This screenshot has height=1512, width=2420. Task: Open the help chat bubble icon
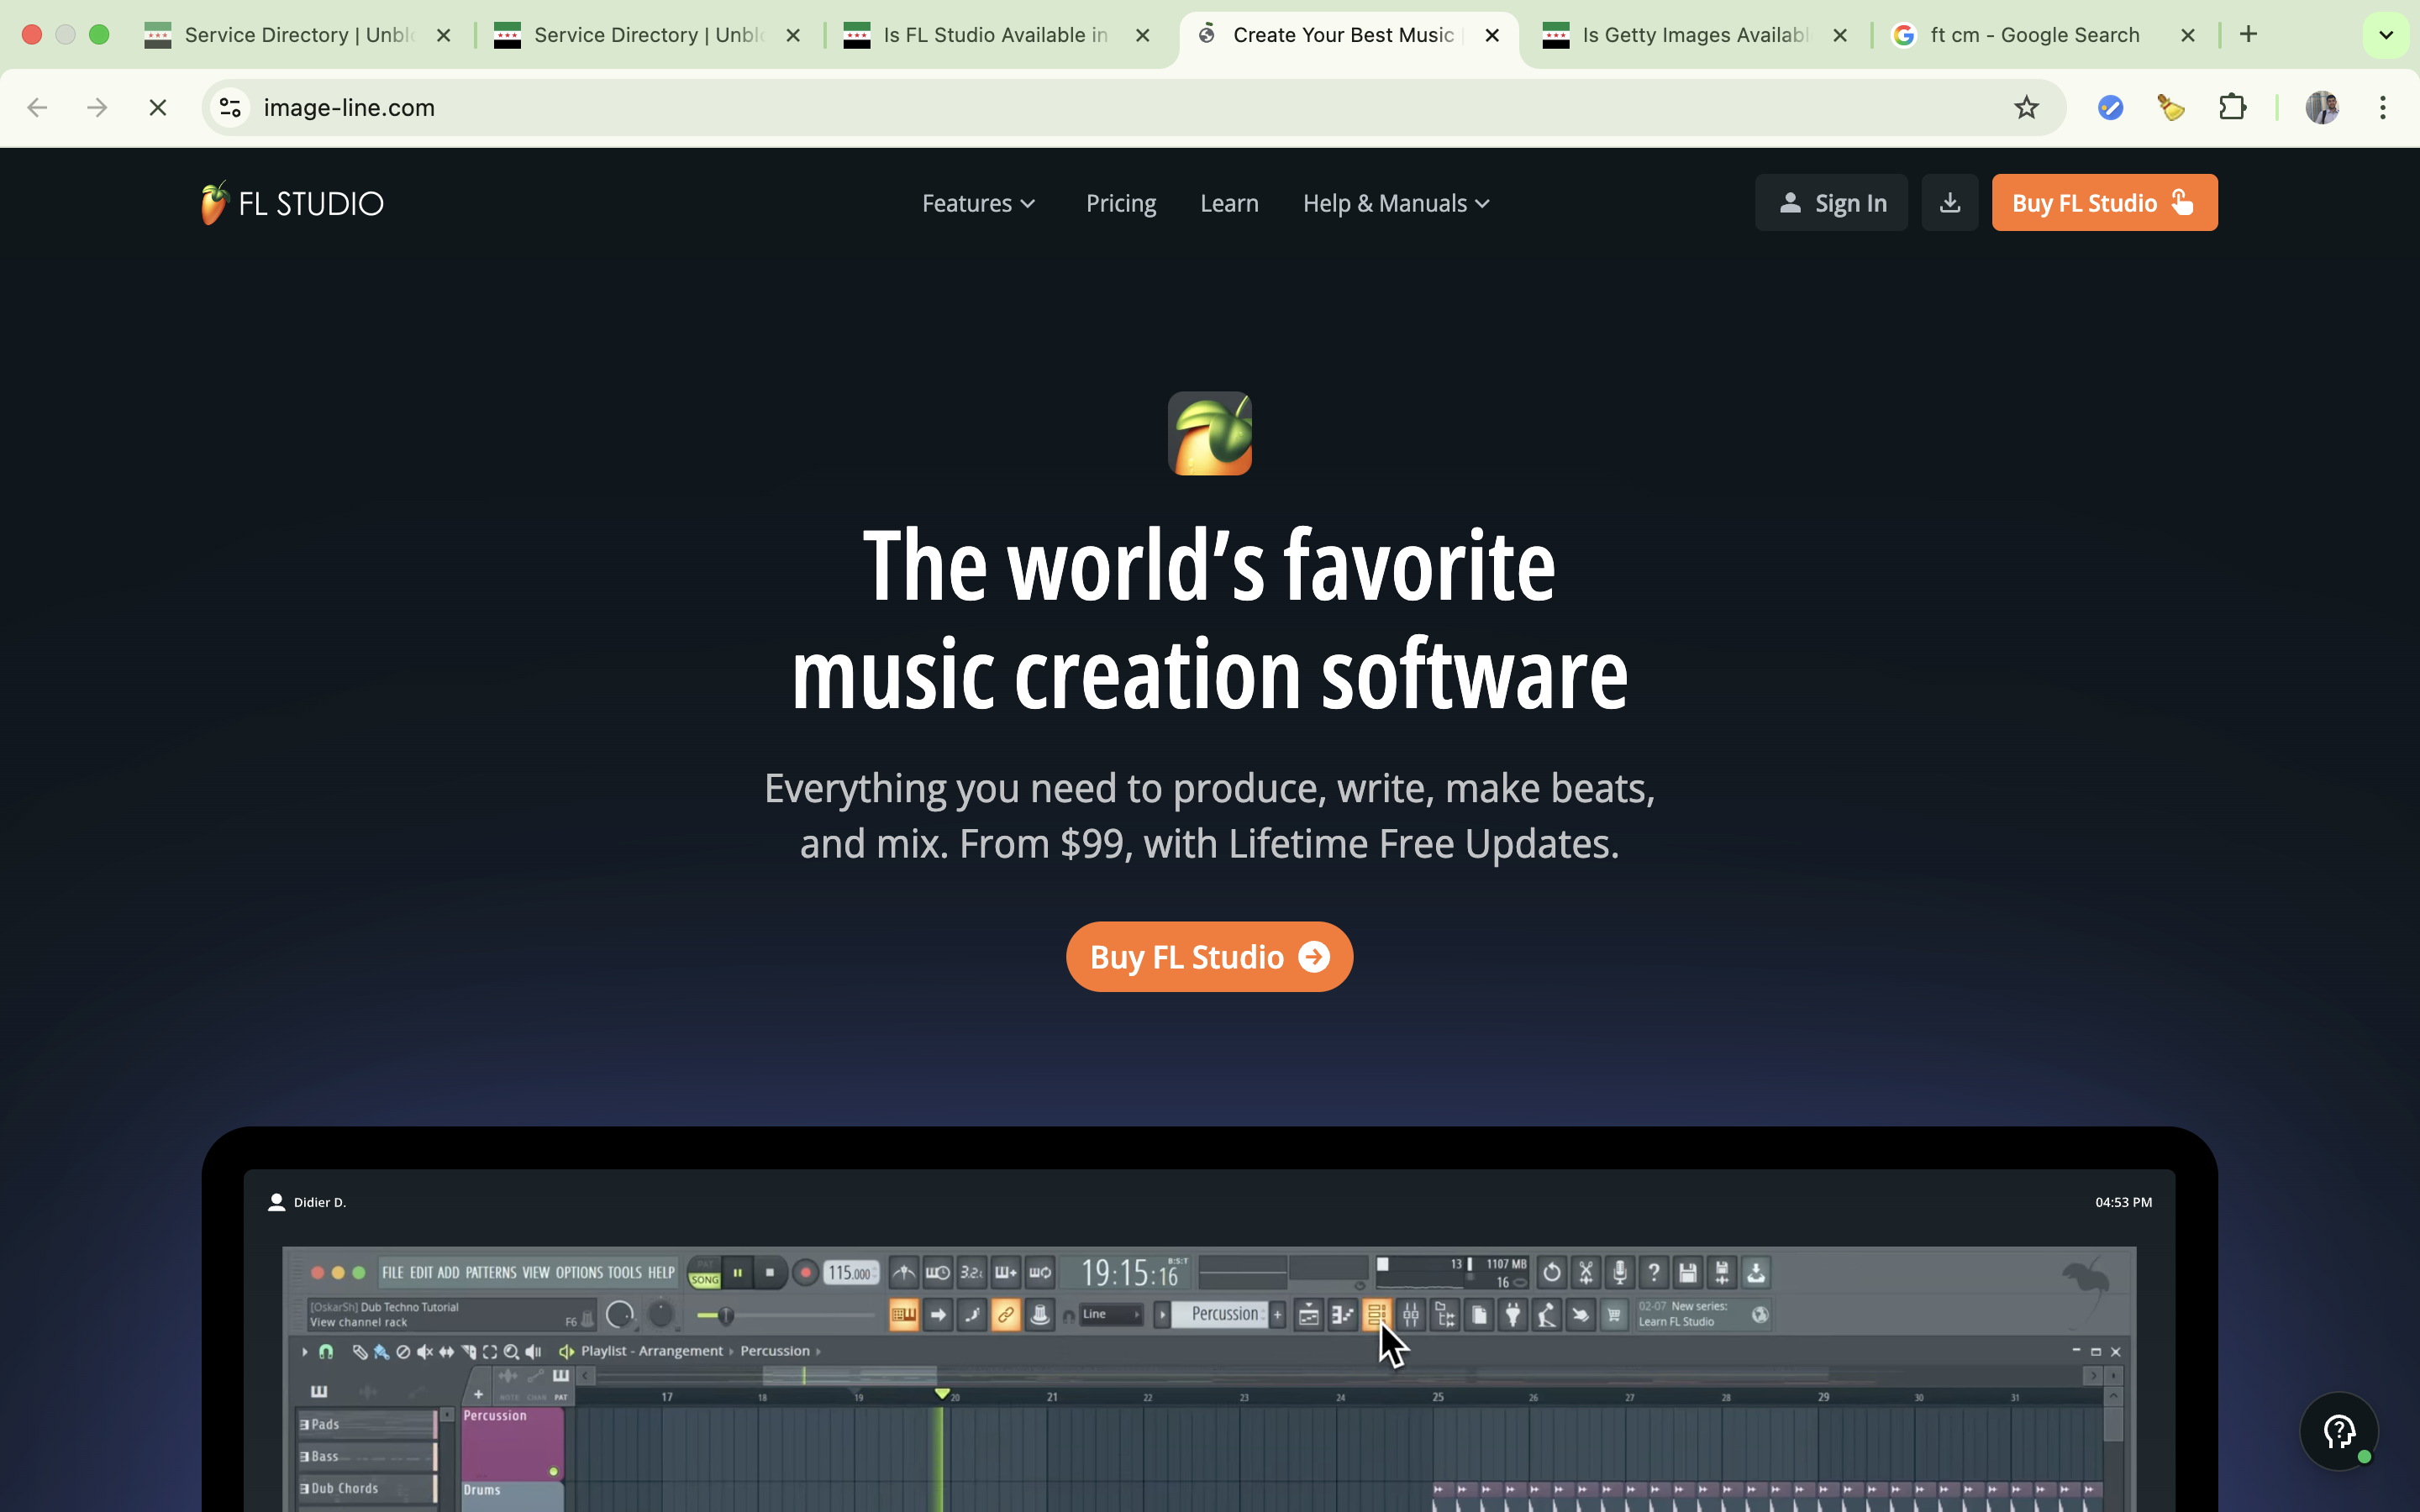point(2338,1431)
